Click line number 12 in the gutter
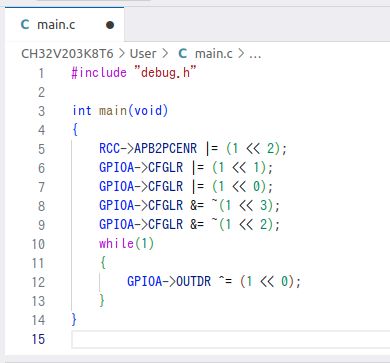Image resolution: width=390 pixels, height=363 pixels. pos(38,282)
